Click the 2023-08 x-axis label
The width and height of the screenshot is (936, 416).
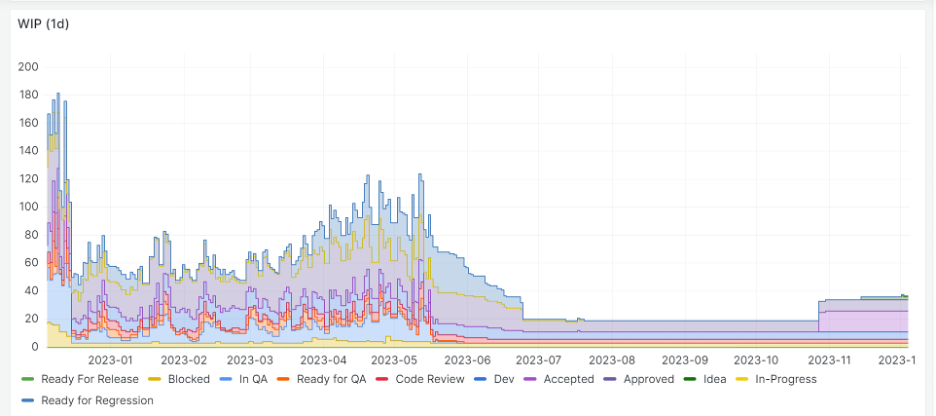click(x=611, y=360)
